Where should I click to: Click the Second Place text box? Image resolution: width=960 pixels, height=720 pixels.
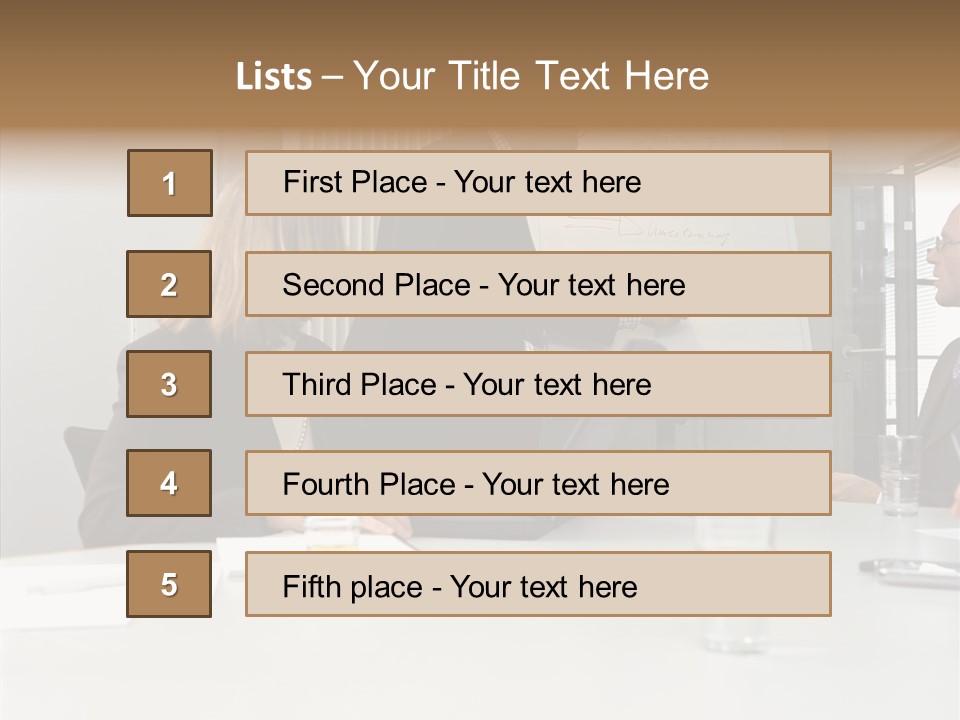point(538,284)
